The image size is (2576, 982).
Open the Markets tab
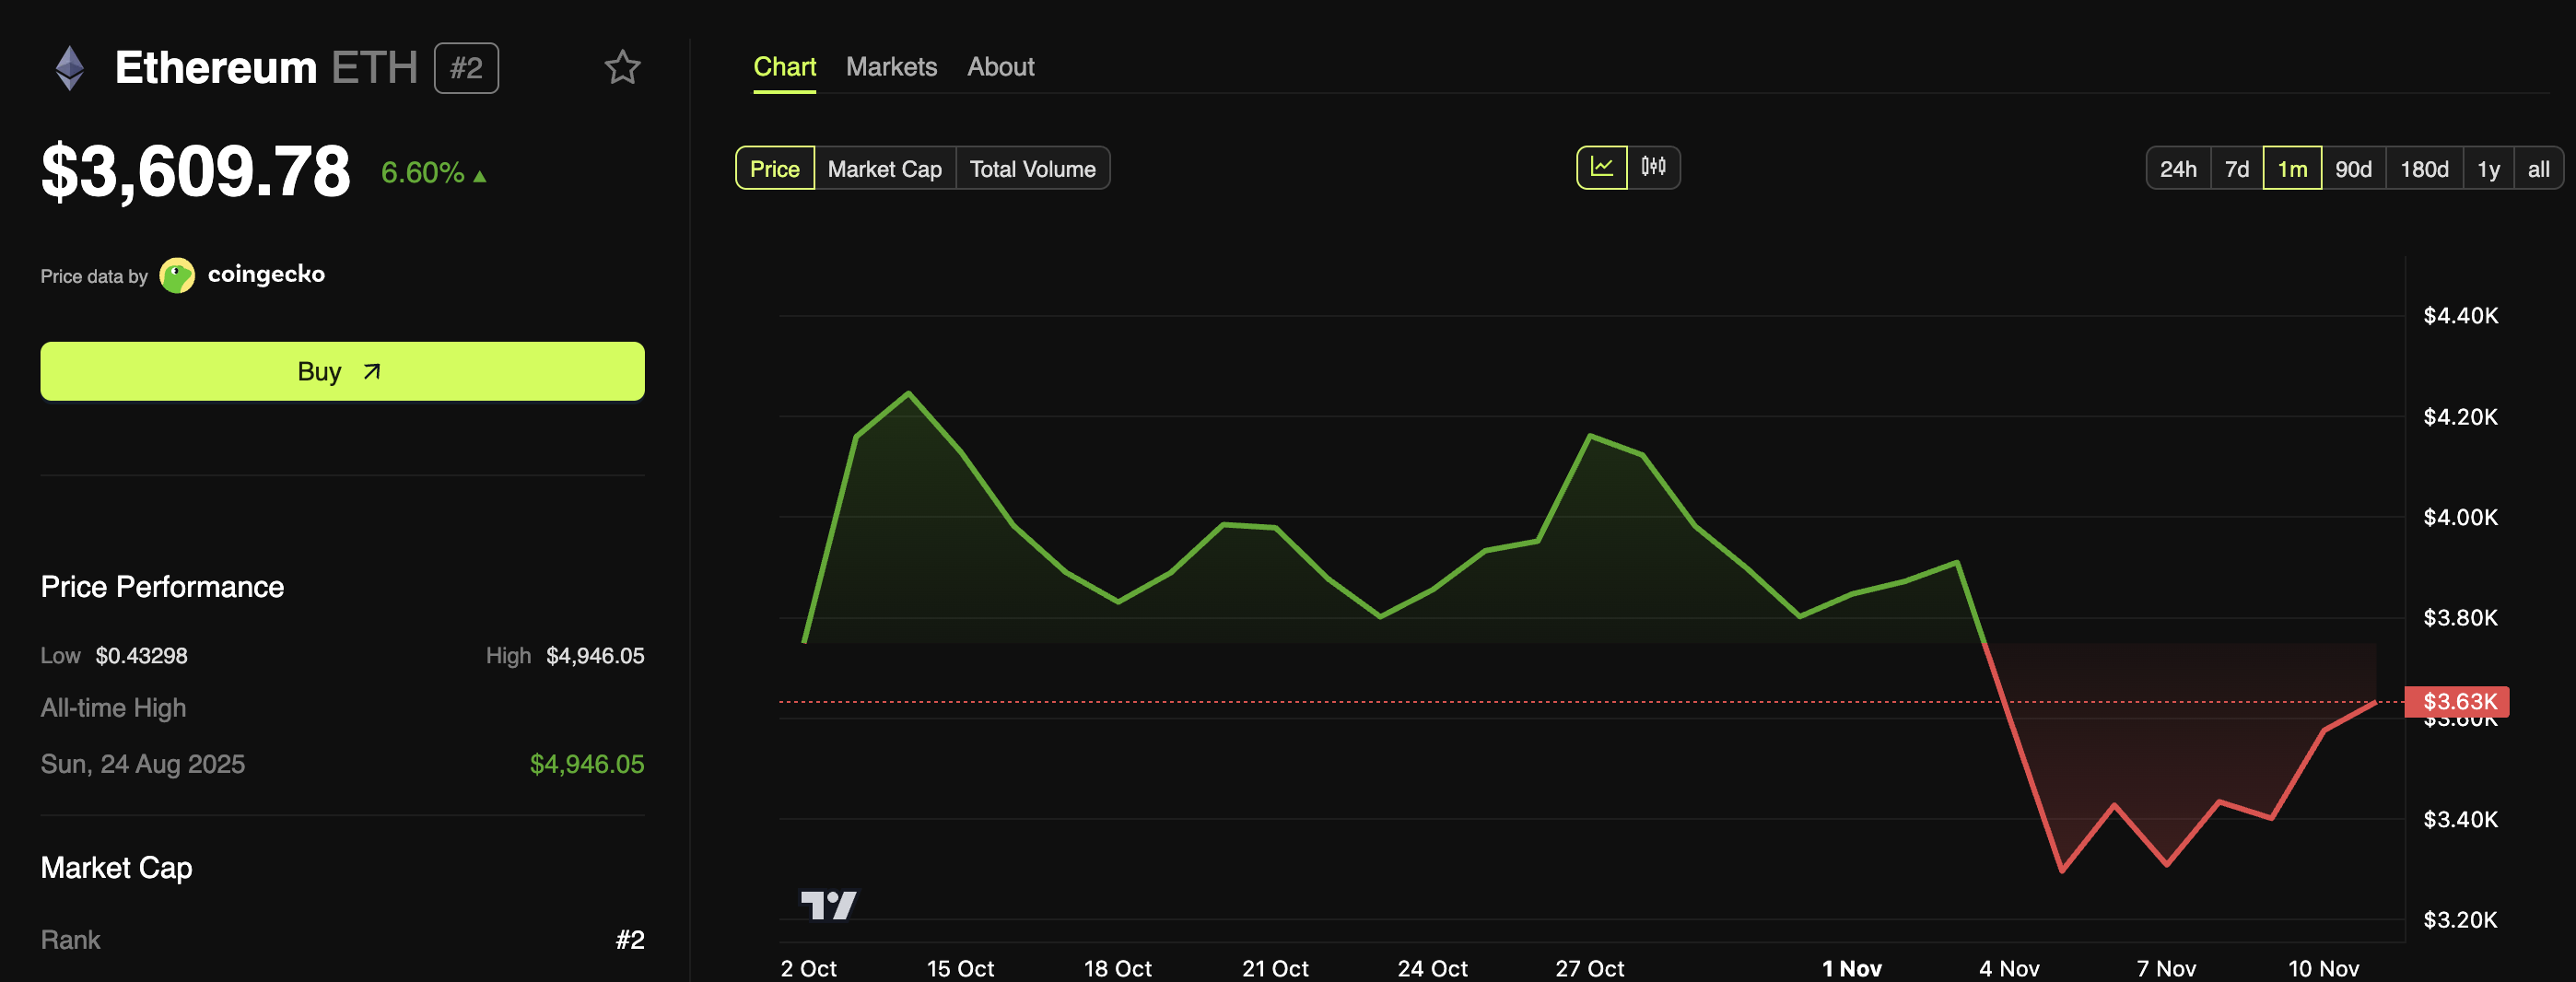(x=891, y=67)
